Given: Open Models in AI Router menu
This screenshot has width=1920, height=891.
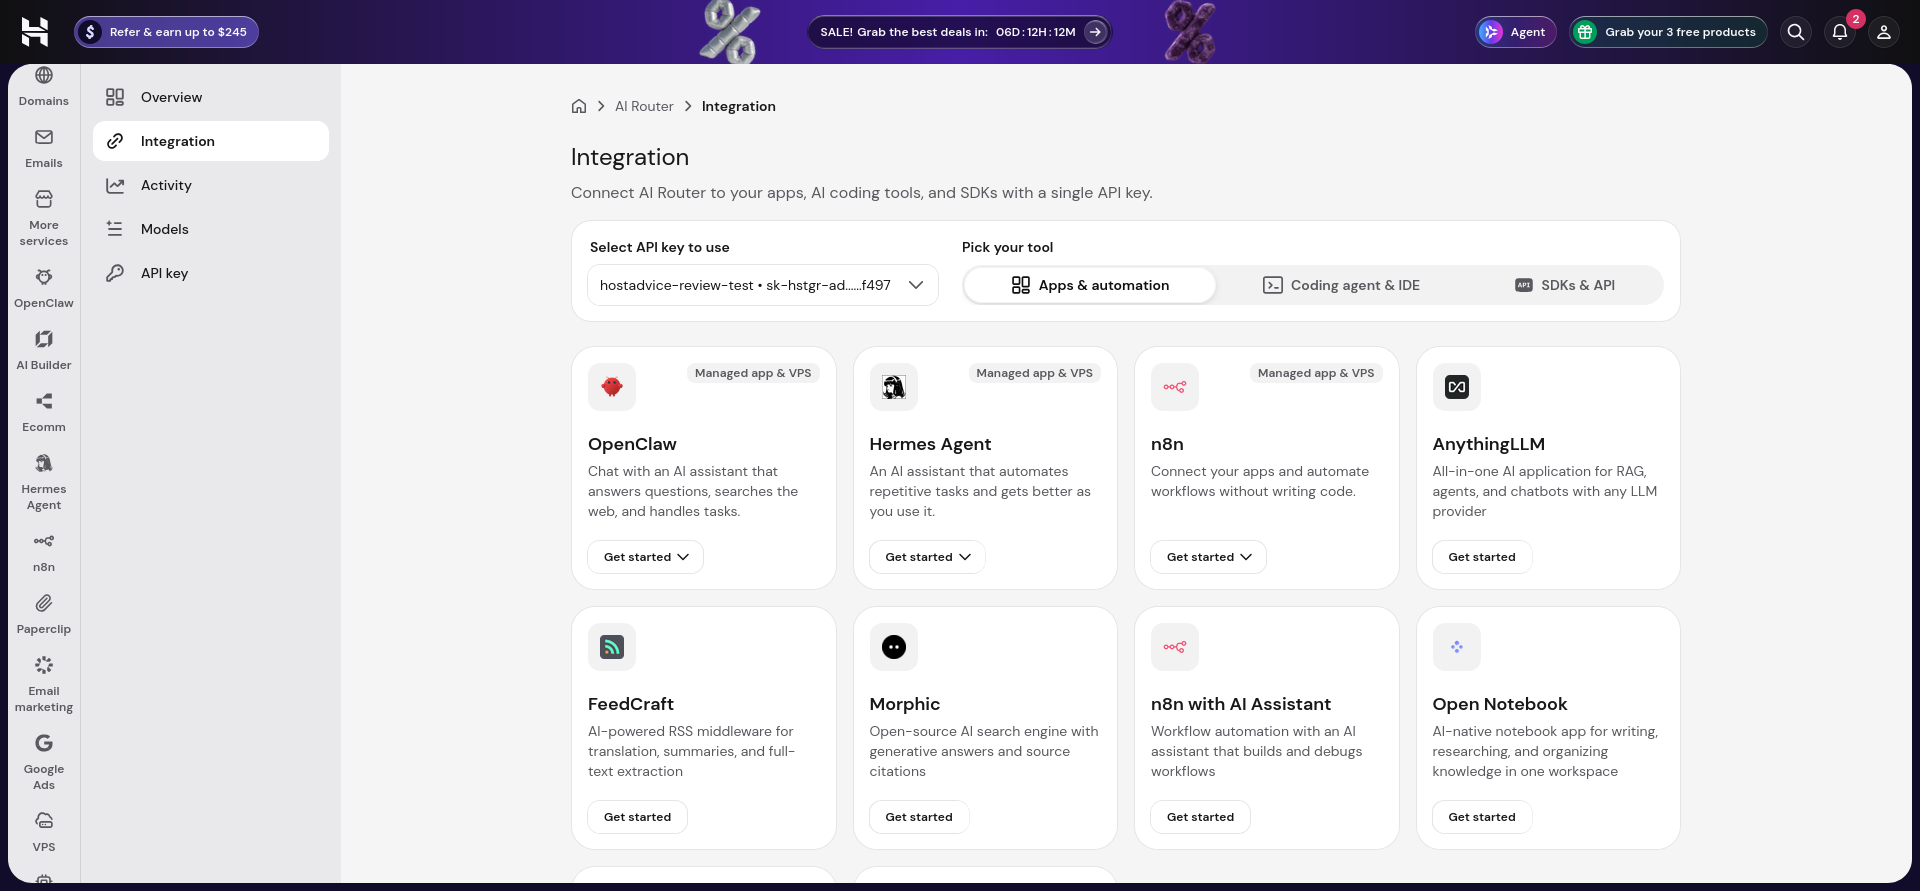Looking at the screenshot, I should click(x=211, y=229).
